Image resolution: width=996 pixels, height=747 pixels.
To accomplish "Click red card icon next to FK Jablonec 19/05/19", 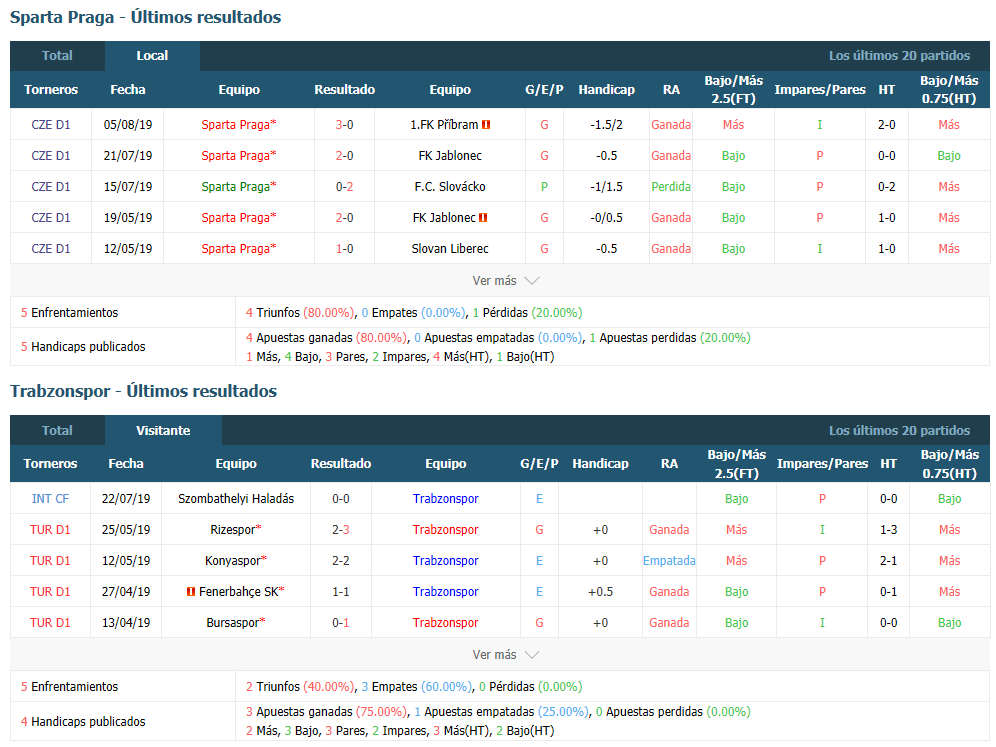I will (x=483, y=218).
